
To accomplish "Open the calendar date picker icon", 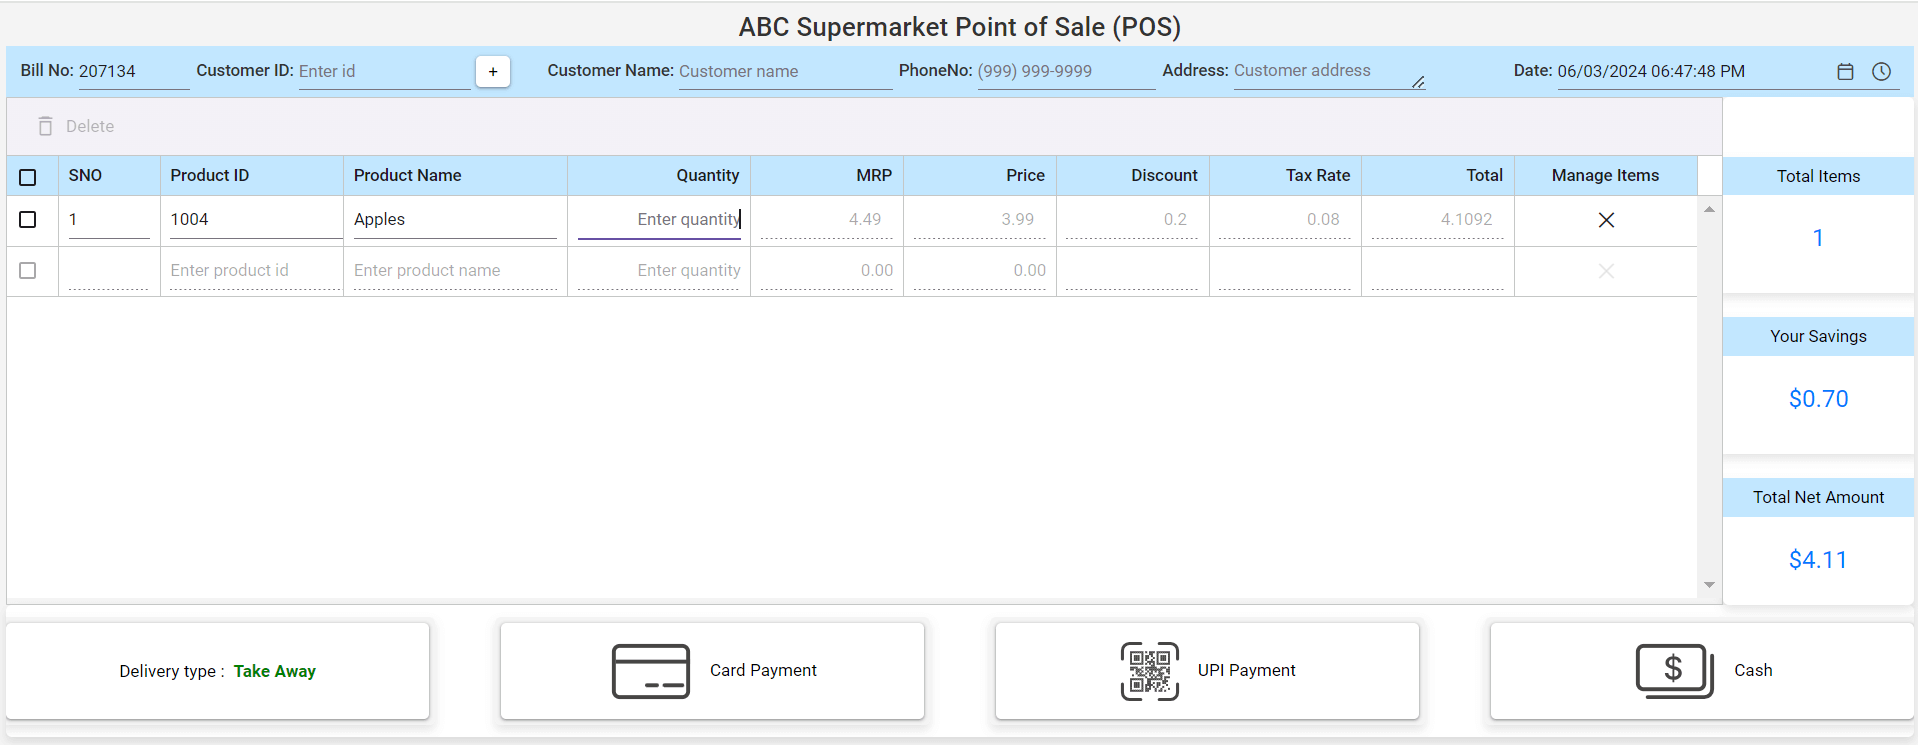I will click(x=1845, y=71).
